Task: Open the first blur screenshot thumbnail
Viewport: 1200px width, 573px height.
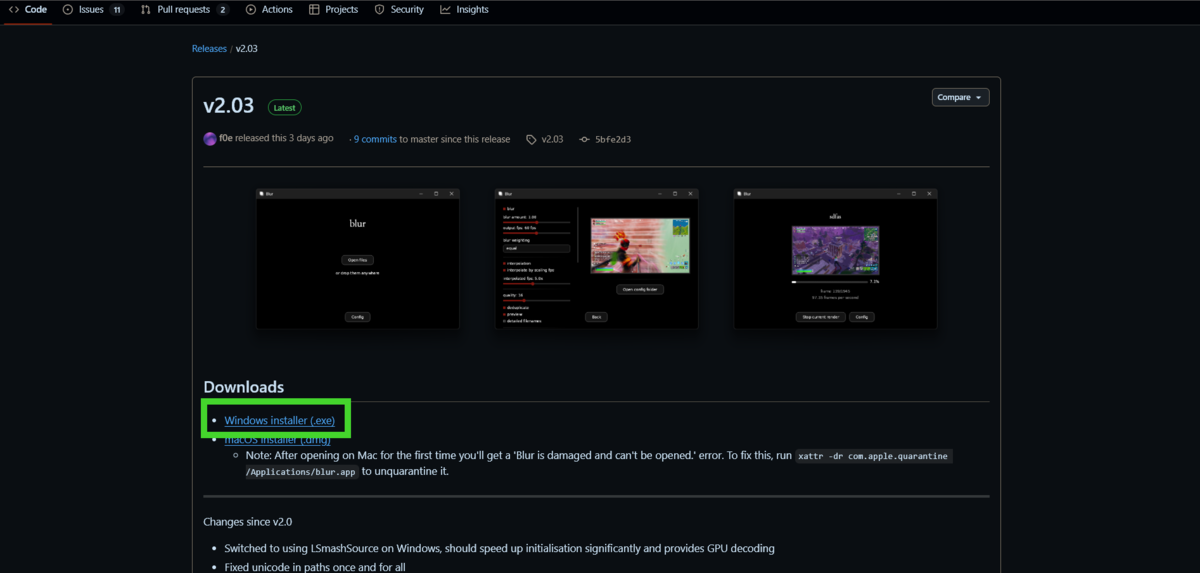Action: [x=358, y=259]
